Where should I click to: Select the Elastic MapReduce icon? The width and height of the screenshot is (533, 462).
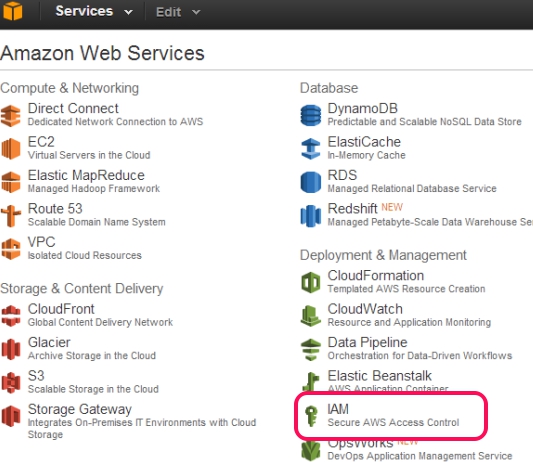pos(11,182)
